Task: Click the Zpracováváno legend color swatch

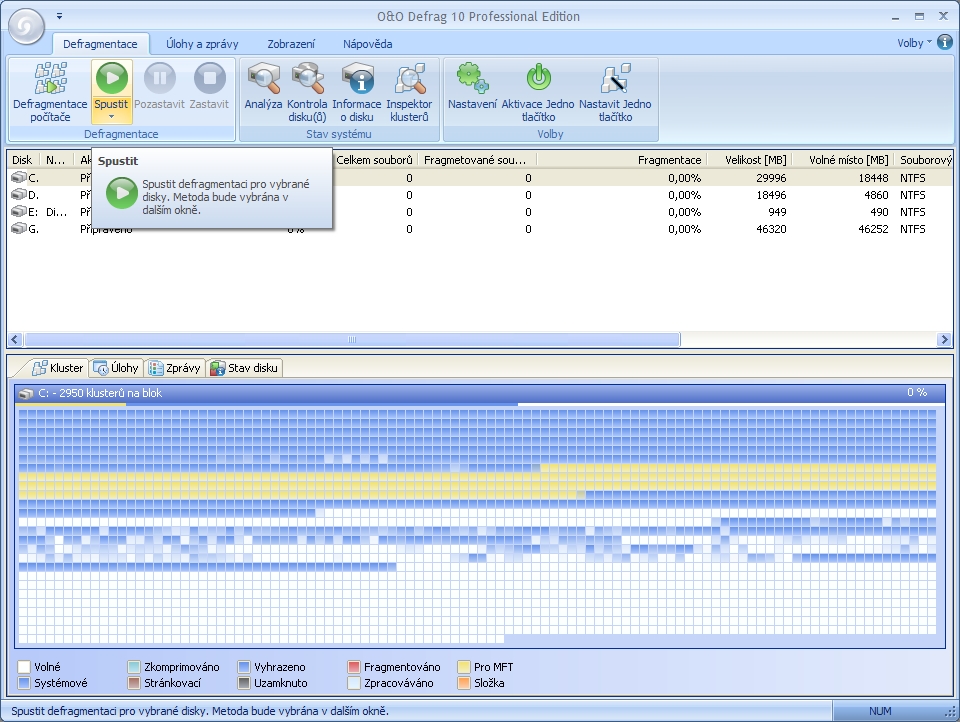Action: click(x=354, y=683)
